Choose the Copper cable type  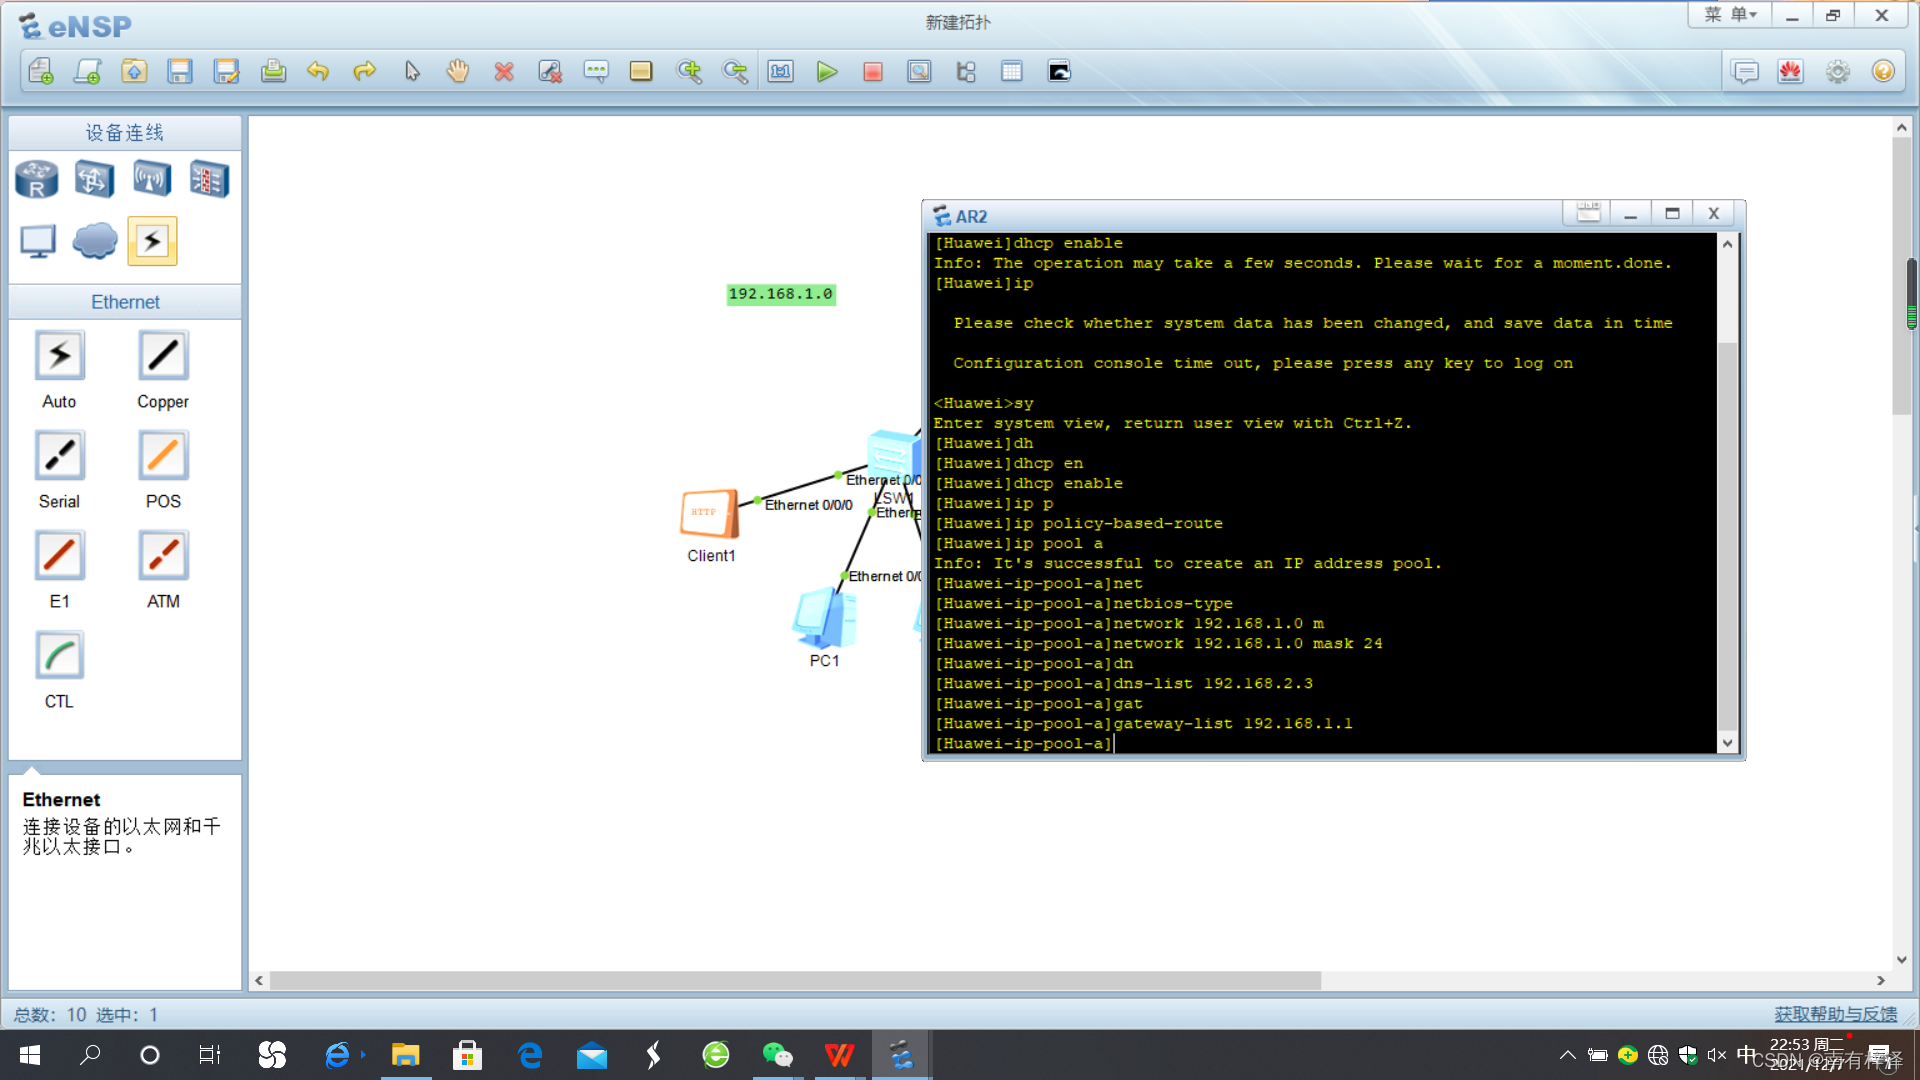point(163,356)
